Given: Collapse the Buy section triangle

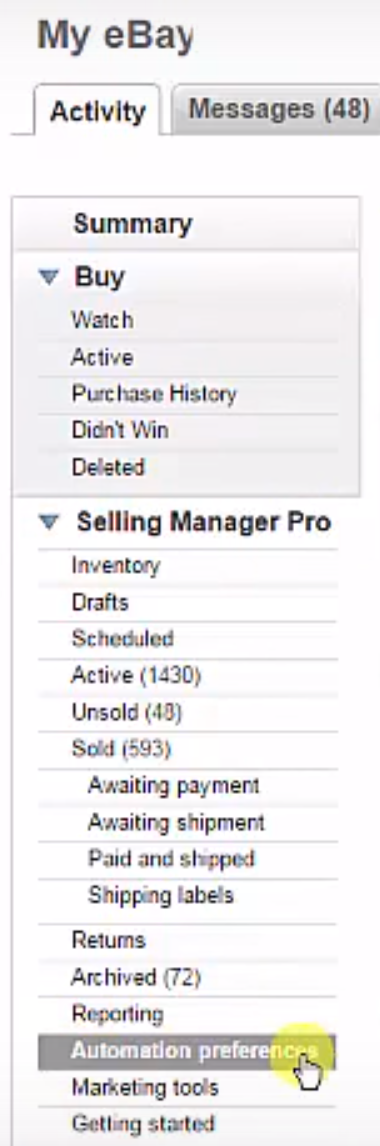Looking at the screenshot, I should click(49, 277).
